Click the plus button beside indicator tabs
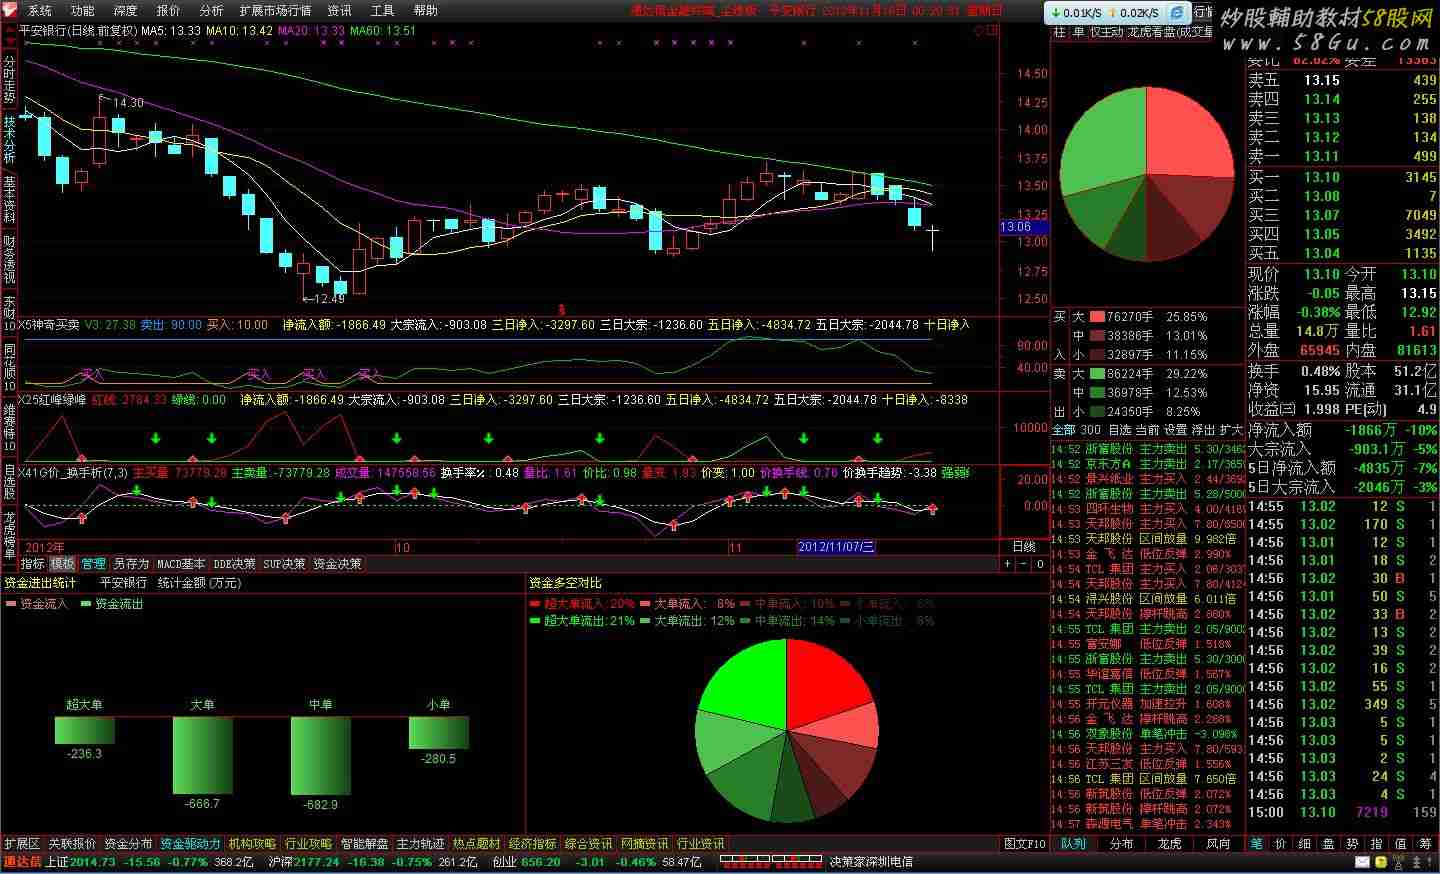The width and height of the screenshot is (1440, 874). (1007, 564)
